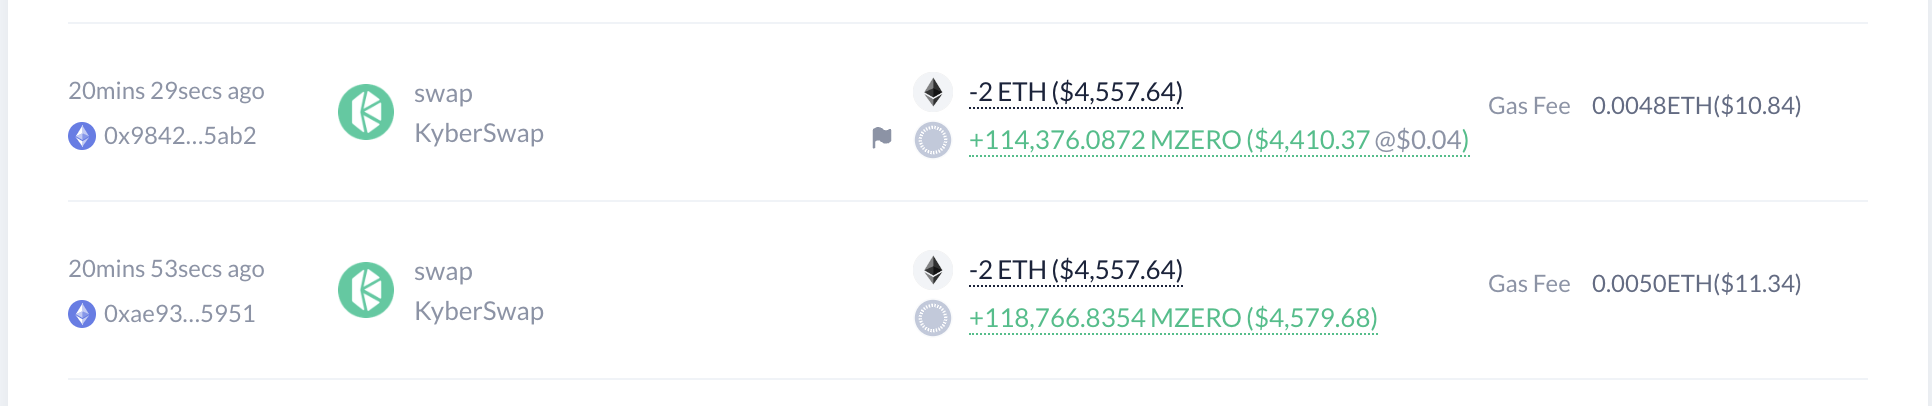This screenshot has height=406, width=1932.
Task: Click the 20mins 29secs ago timestamp
Action: click(x=166, y=91)
